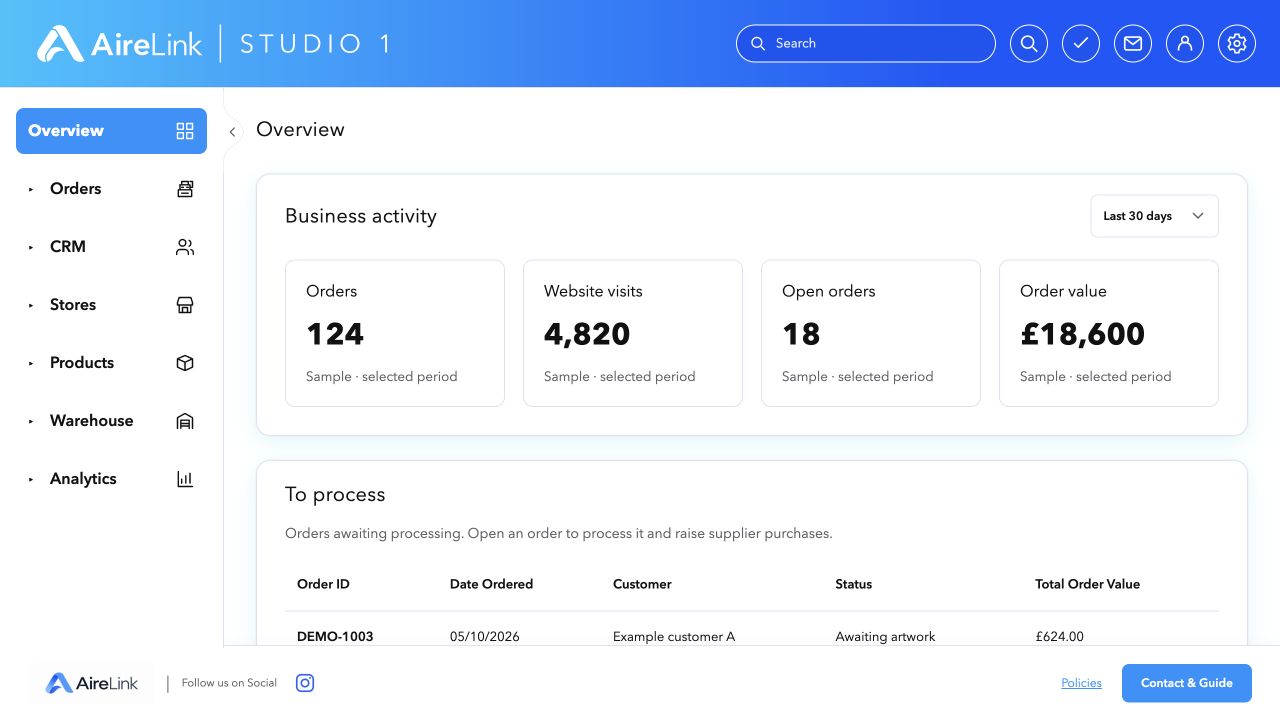Focus the Search input field

(866, 44)
